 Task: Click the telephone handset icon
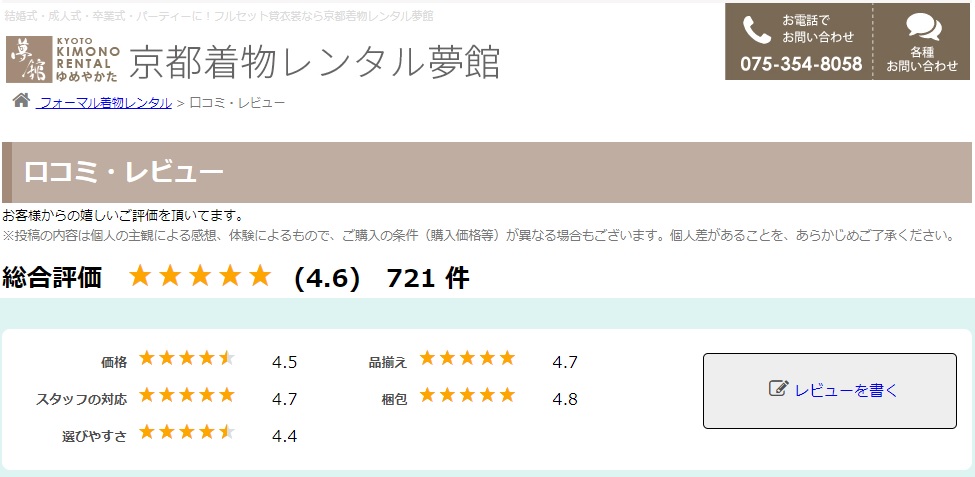756,30
